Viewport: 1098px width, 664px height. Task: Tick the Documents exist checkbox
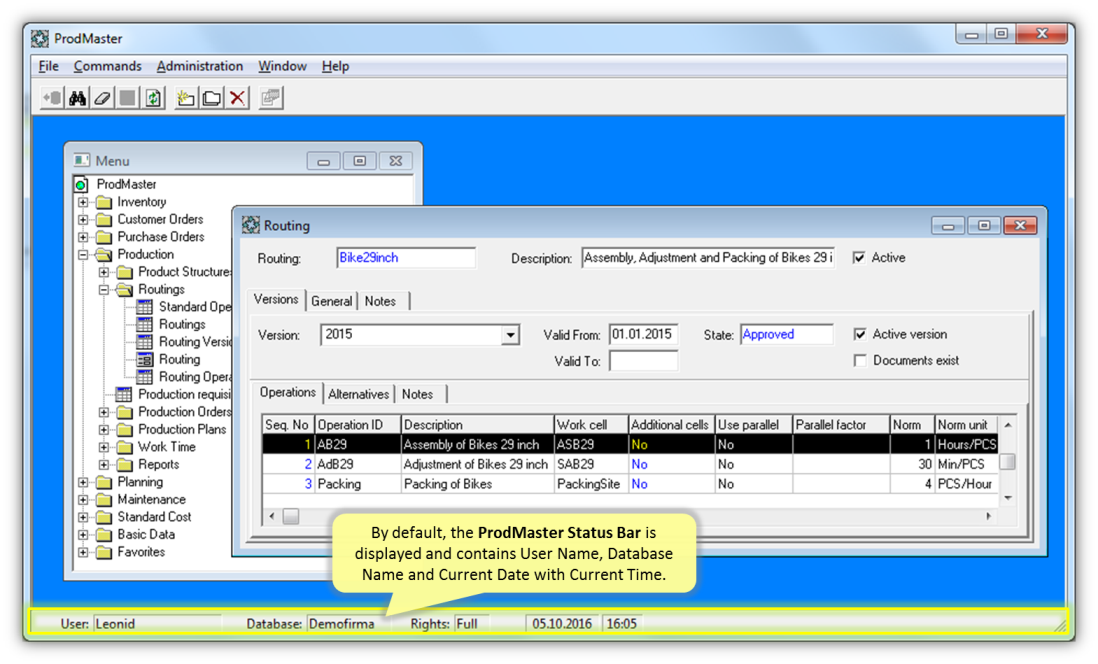pos(860,361)
